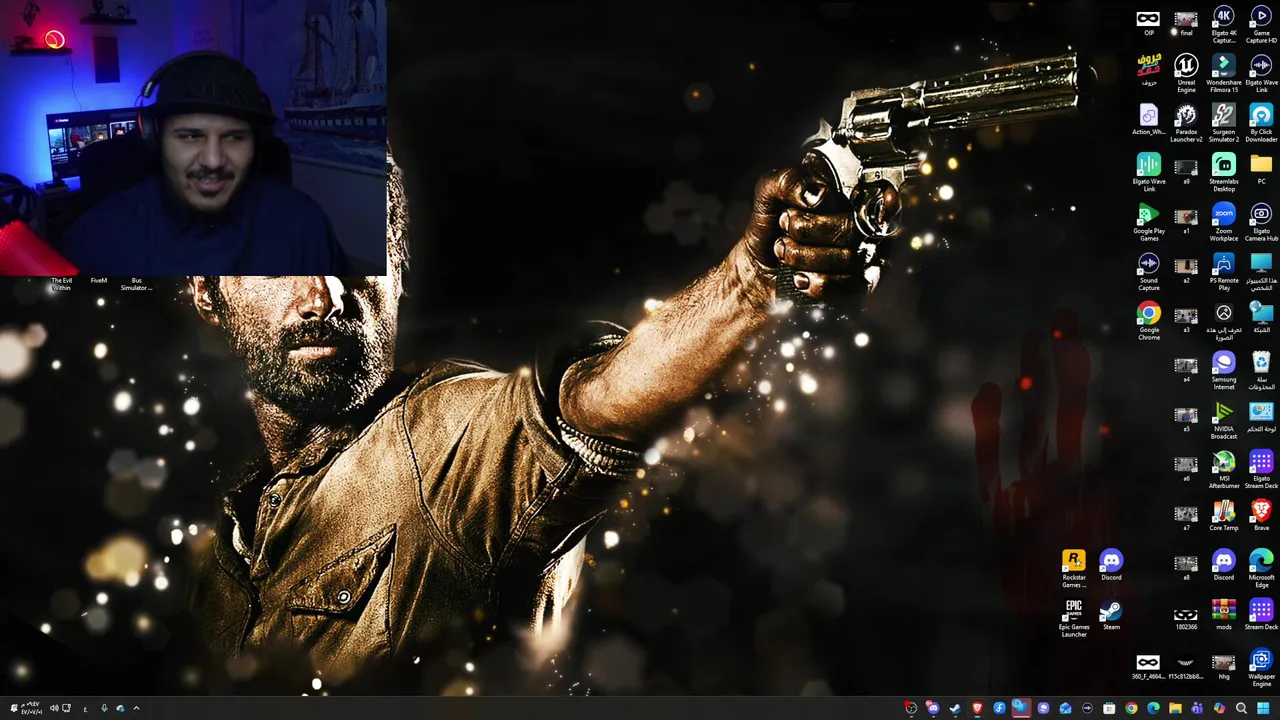Launch By Click Downloader from desktop
Viewport: 1280px width, 720px height.
(x=1261, y=122)
